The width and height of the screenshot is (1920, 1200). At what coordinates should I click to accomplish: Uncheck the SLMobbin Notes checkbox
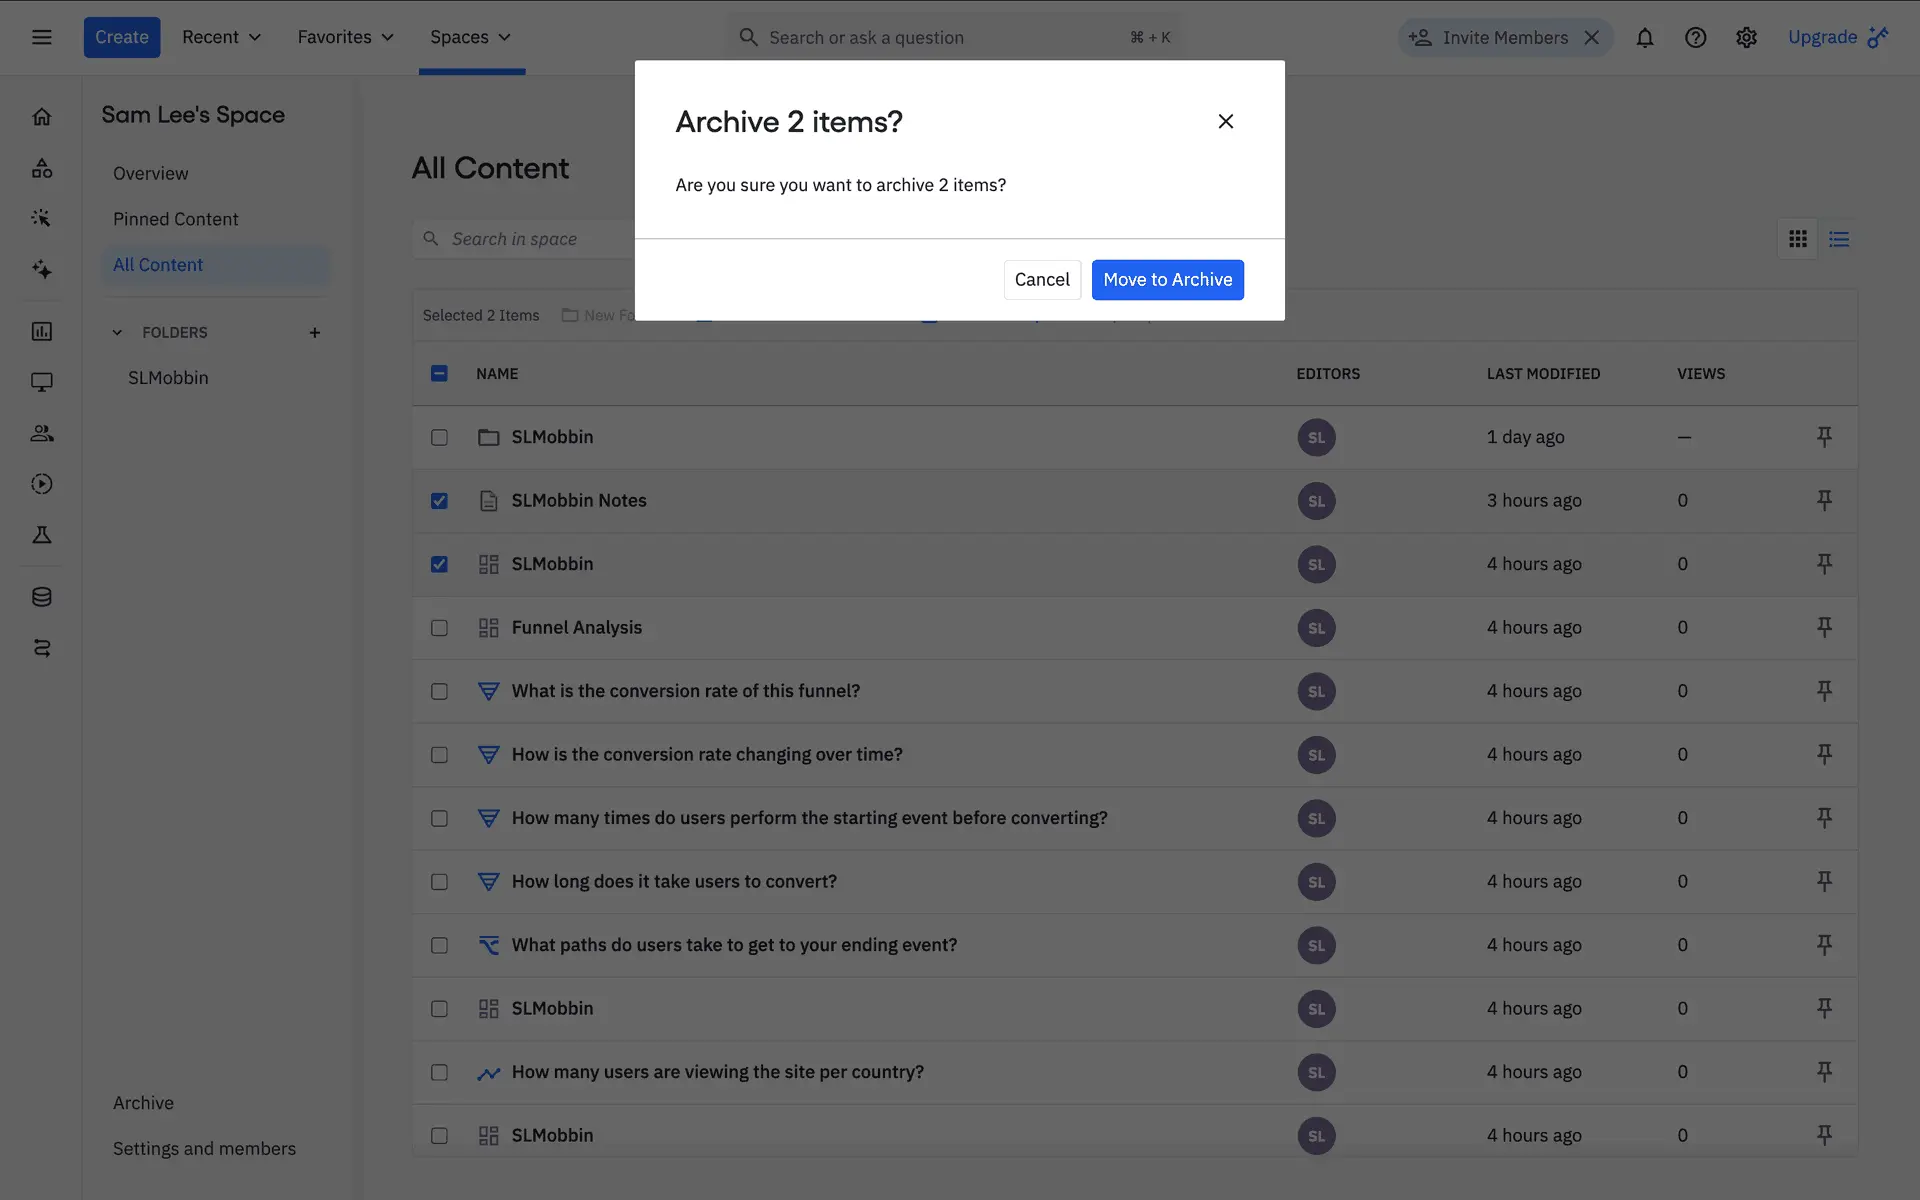[439, 501]
